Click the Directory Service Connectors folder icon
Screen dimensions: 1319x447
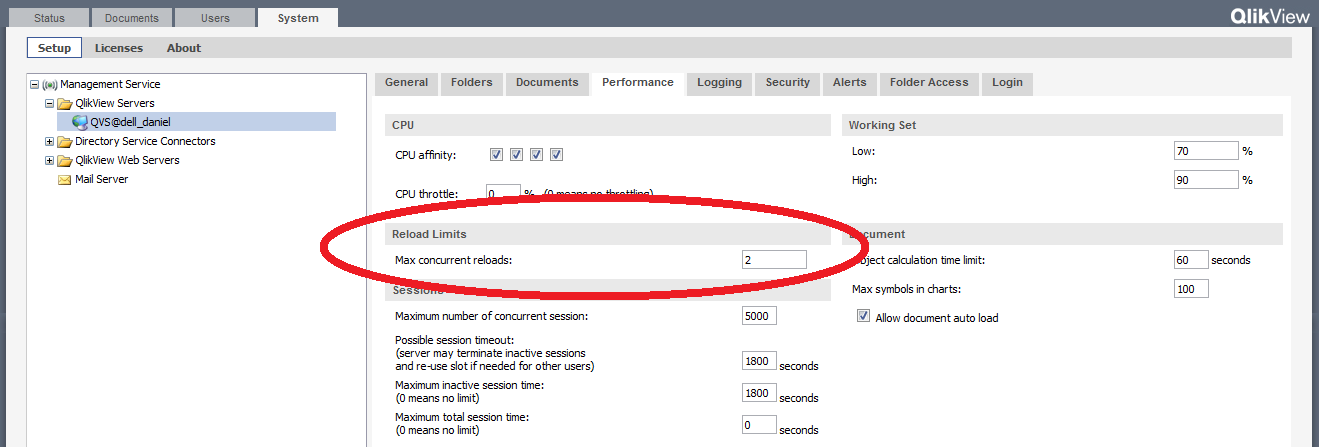(x=64, y=142)
